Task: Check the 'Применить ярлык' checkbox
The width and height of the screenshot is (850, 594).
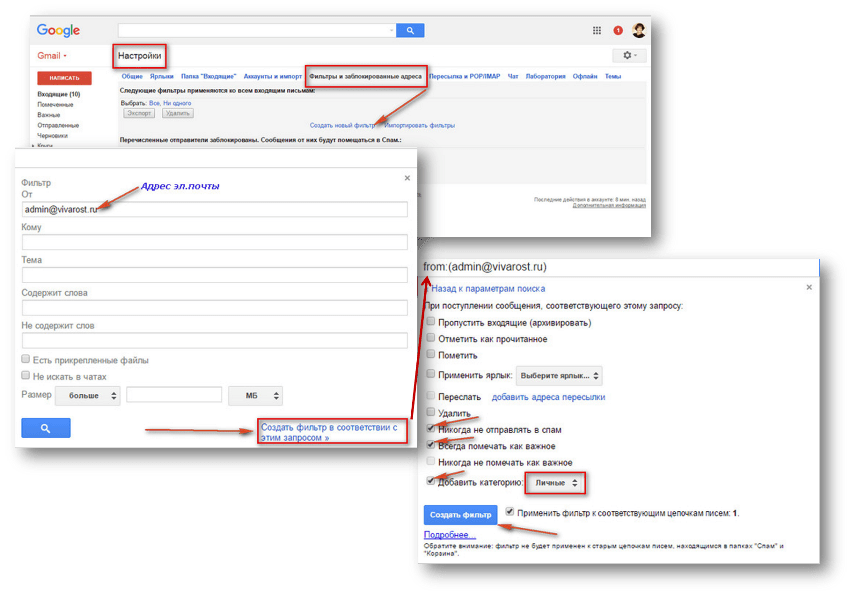Action: click(430, 373)
